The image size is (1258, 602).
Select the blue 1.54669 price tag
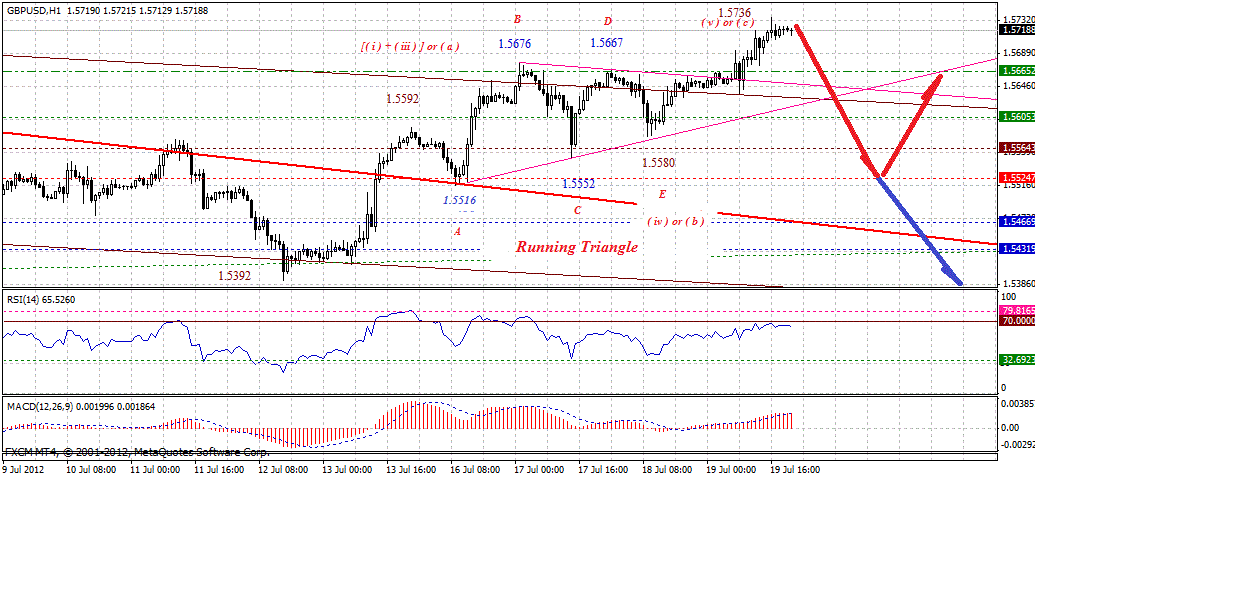(1018, 221)
